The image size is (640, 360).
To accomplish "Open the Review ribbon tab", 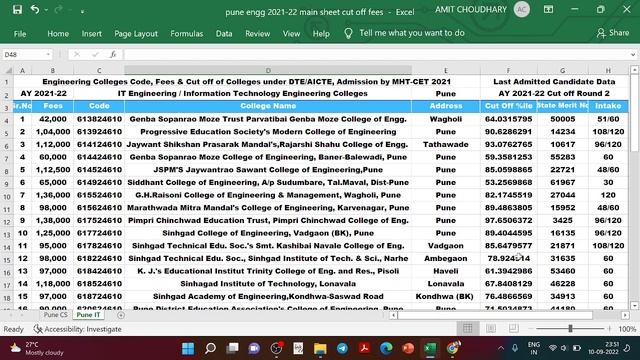I will (258, 34).
